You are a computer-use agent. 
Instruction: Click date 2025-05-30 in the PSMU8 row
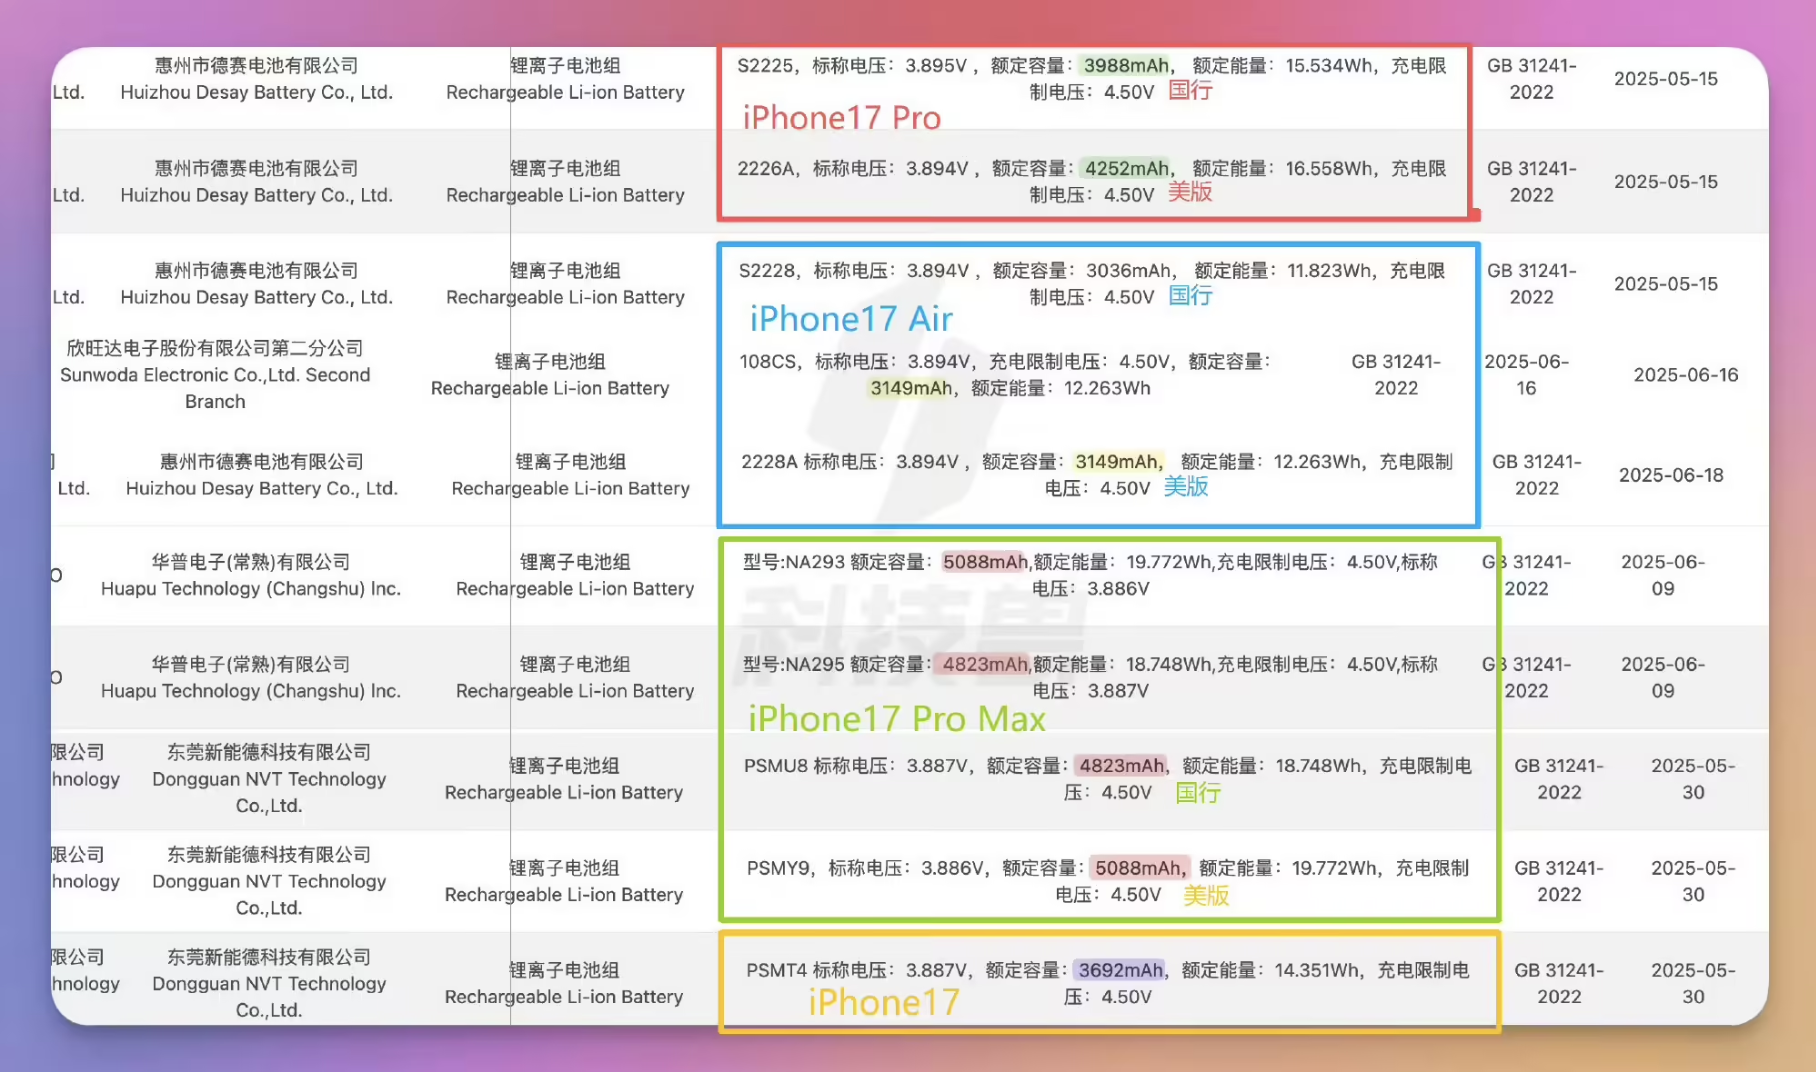[1693, 778]
